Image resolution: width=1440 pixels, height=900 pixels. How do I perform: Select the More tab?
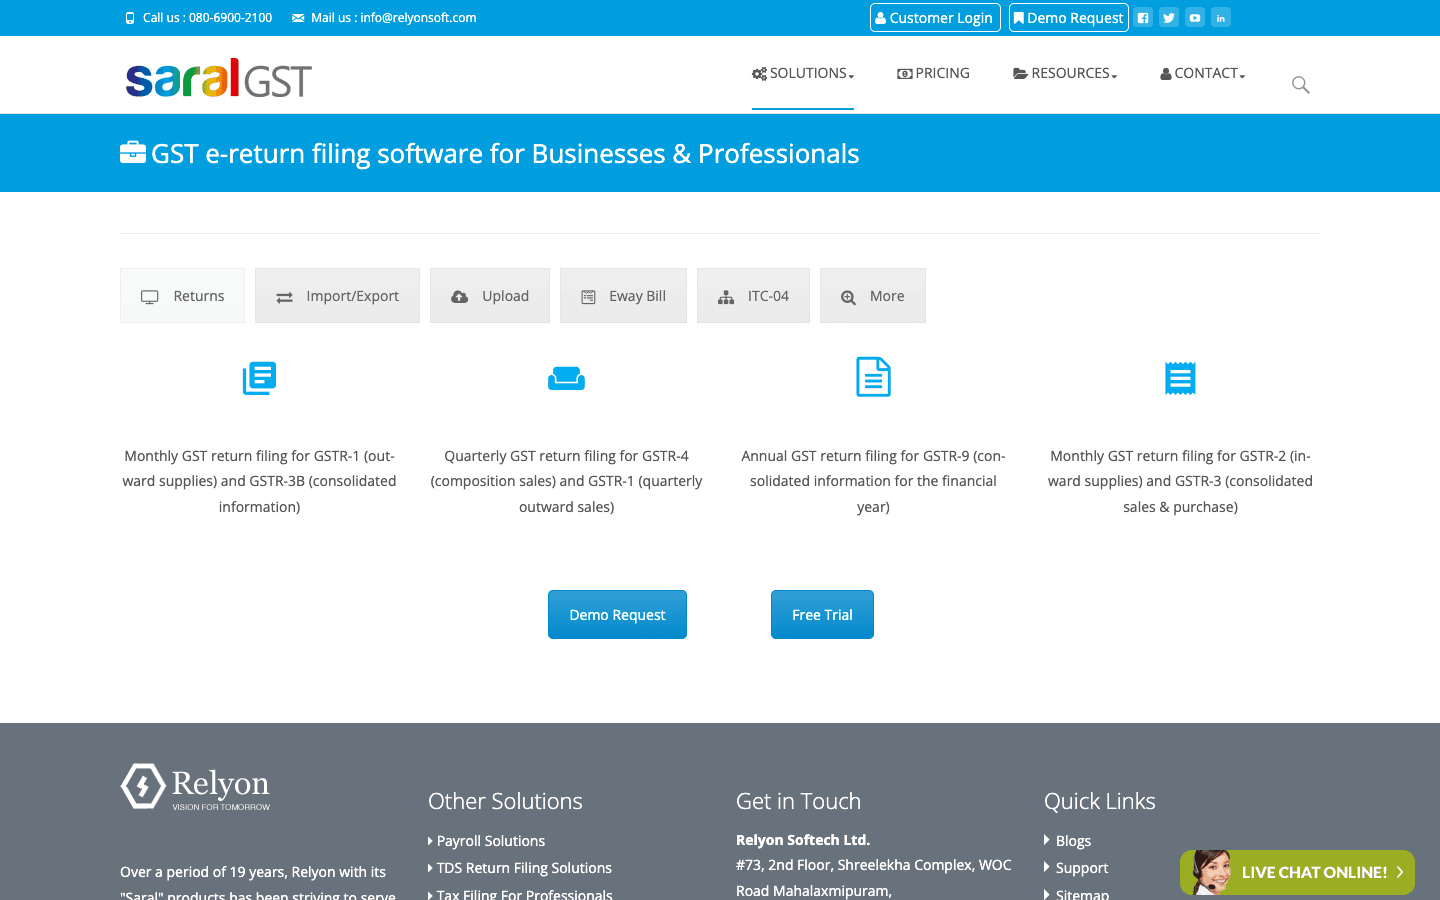[x=873, y=296]
